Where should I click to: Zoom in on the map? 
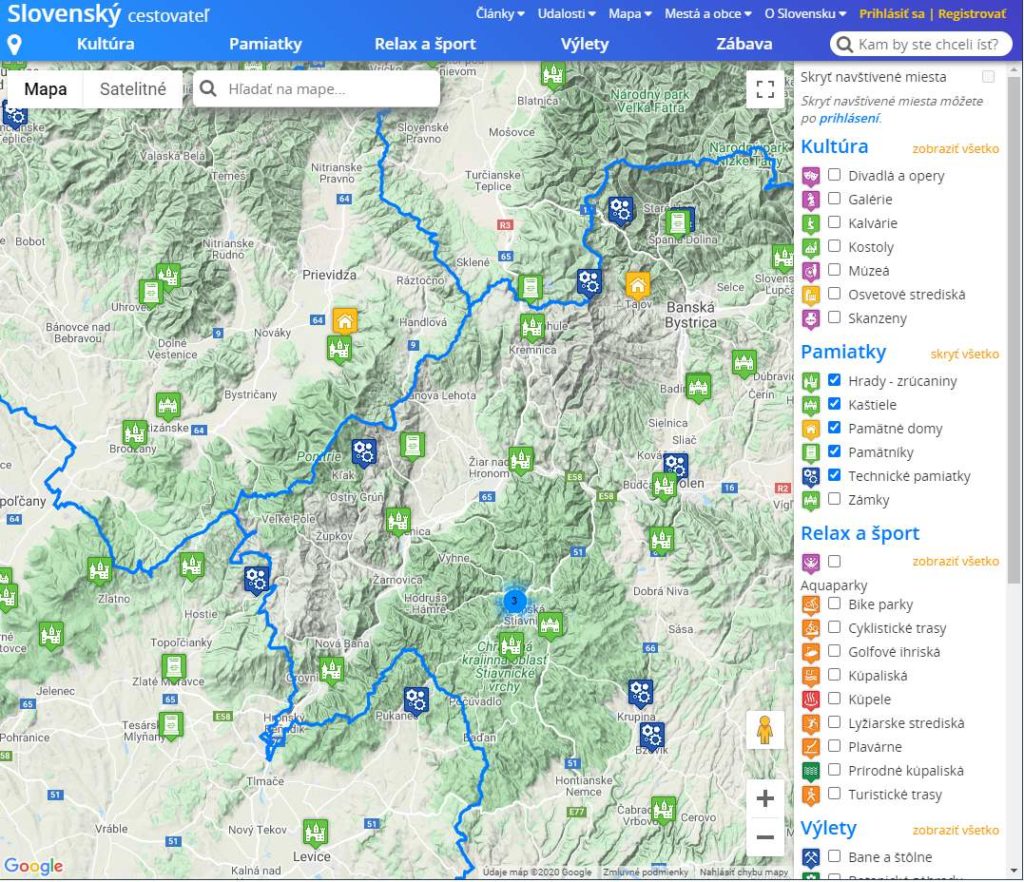pyautogui.click(x=765, y=799)
